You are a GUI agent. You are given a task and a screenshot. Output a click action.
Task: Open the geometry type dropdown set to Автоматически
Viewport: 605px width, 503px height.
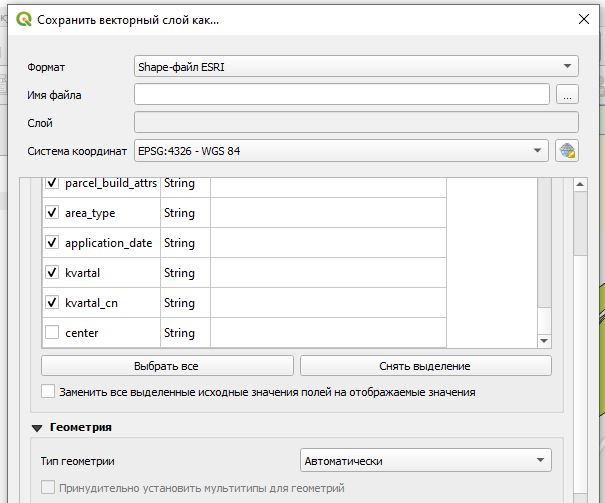pos(426,460)
